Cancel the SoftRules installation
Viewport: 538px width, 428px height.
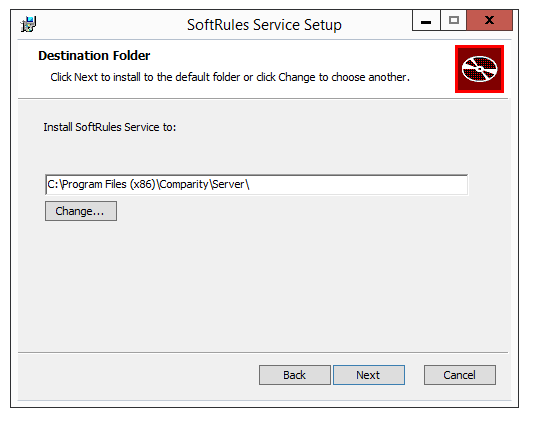click(460, 375)
